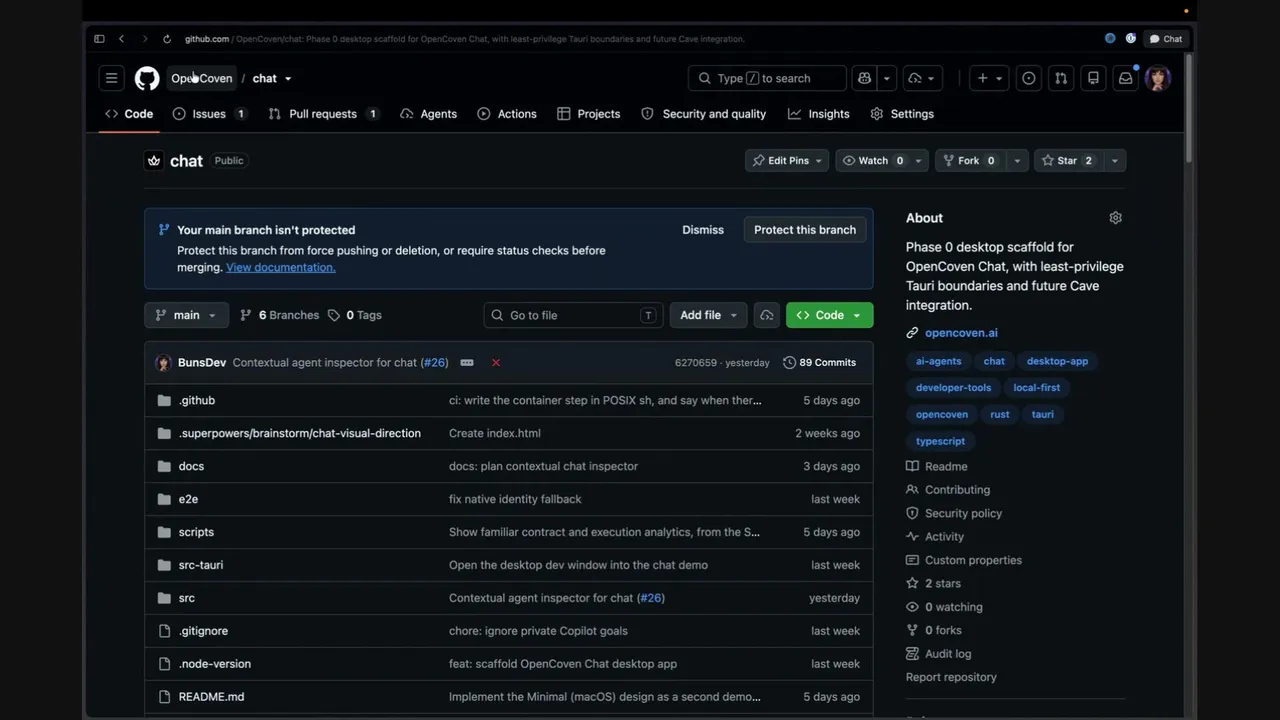Image resolution: width=1280 pixels, height=720 pixels.
Task: Open the Create new plus dropdown
Action: point(990,78)
